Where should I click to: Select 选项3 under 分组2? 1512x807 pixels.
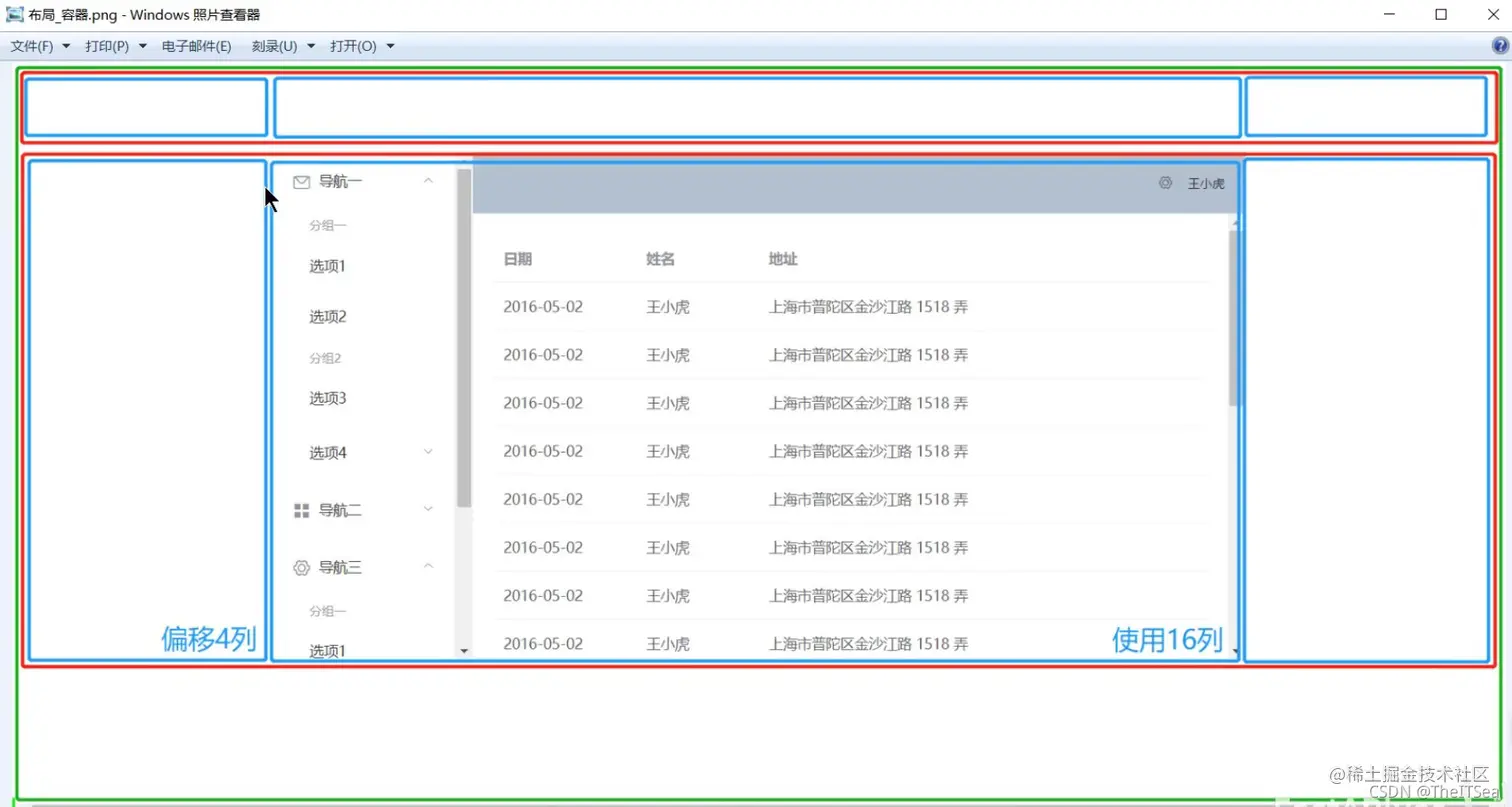pos(327,398)
